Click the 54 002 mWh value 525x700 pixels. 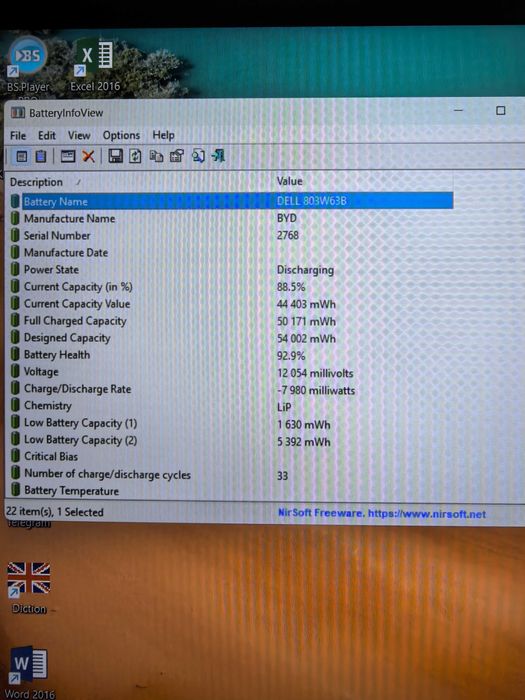(x=306, y=338)
